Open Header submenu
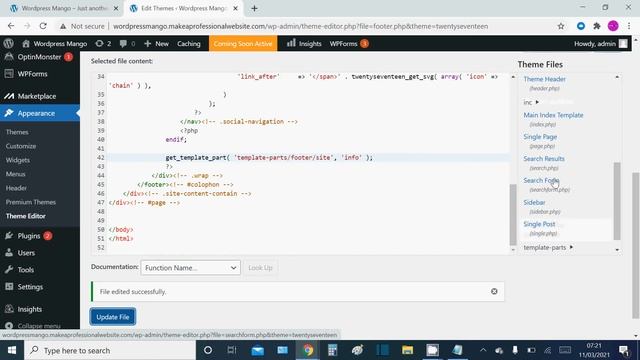Viewport: 640px width, 360px height. [x=16, y=188]
